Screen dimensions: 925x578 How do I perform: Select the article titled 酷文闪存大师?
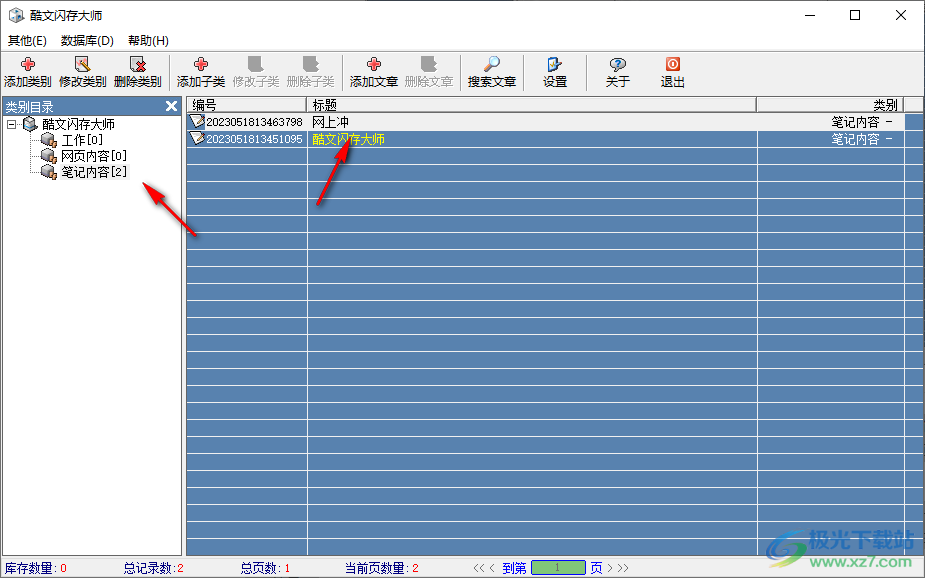click(348, 139)
